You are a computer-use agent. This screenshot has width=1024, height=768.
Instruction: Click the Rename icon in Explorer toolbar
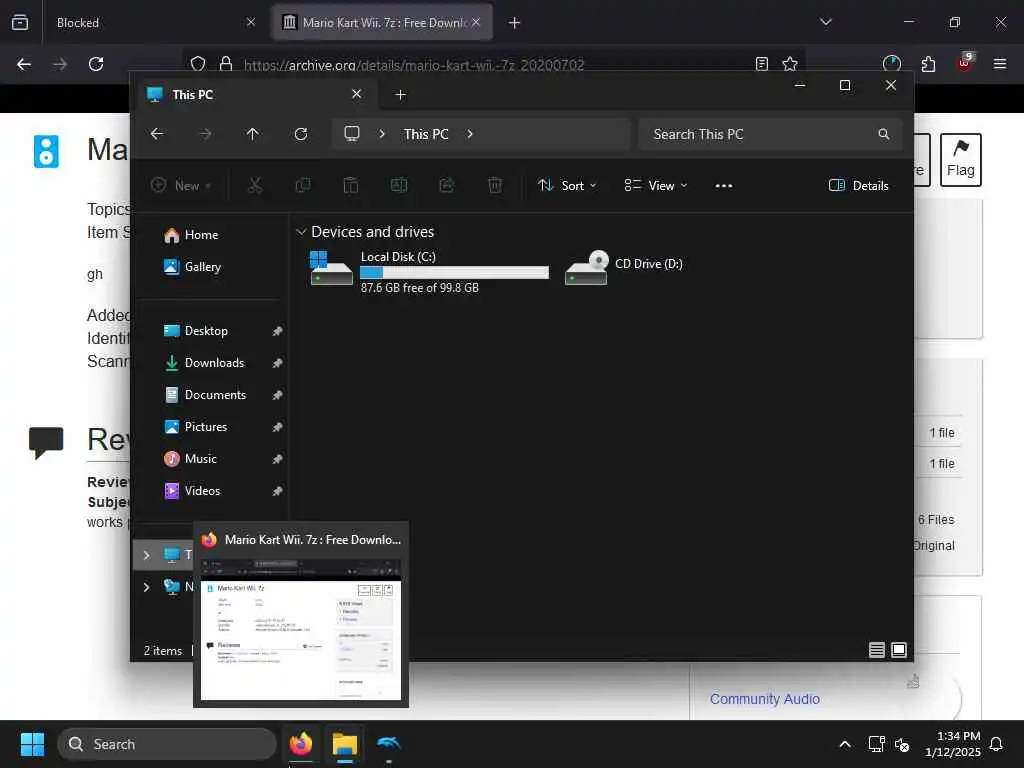coord(399,185)
